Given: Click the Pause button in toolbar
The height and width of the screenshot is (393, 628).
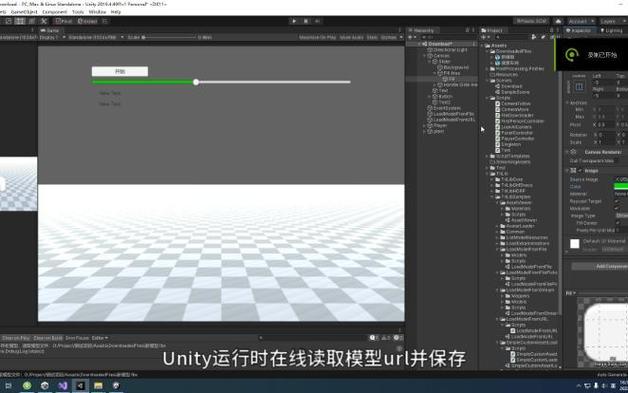Looking at the screenshot, I should click(306, 21).
